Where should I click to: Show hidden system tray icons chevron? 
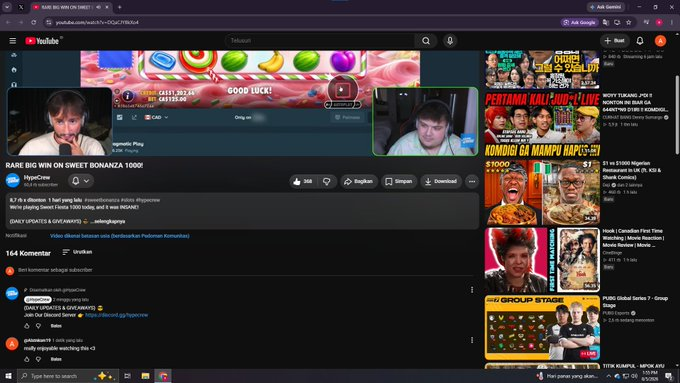pyautogui.click(x=608, y=376)
